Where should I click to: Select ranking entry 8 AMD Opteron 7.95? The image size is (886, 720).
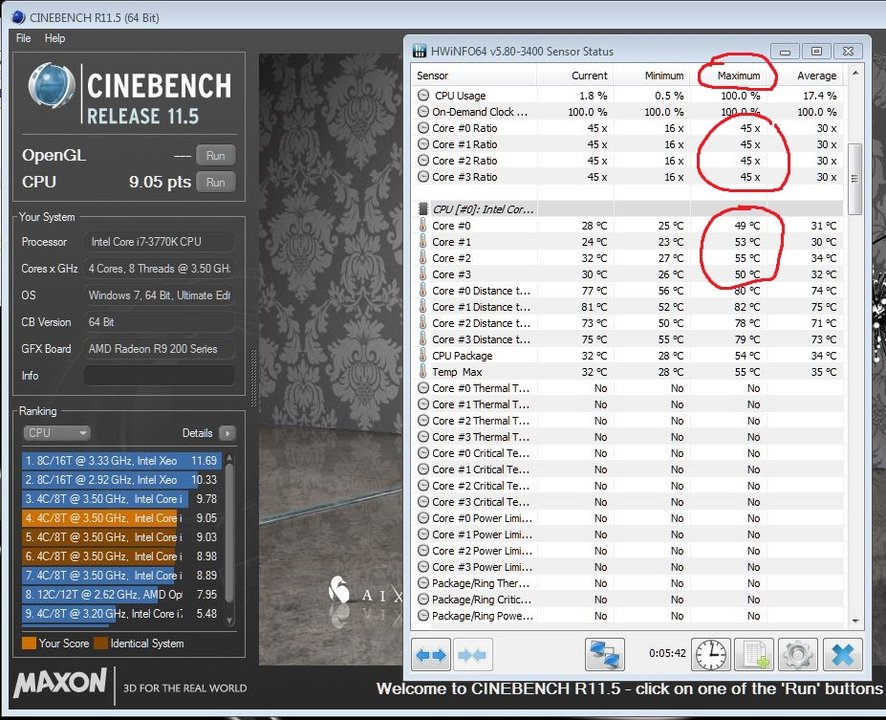[122, 595]
